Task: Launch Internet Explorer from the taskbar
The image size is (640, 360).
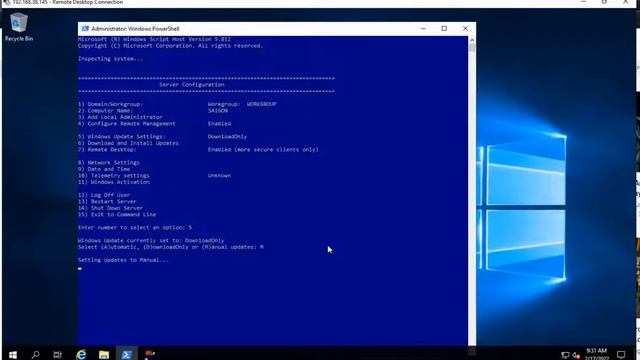Action: 81,354
